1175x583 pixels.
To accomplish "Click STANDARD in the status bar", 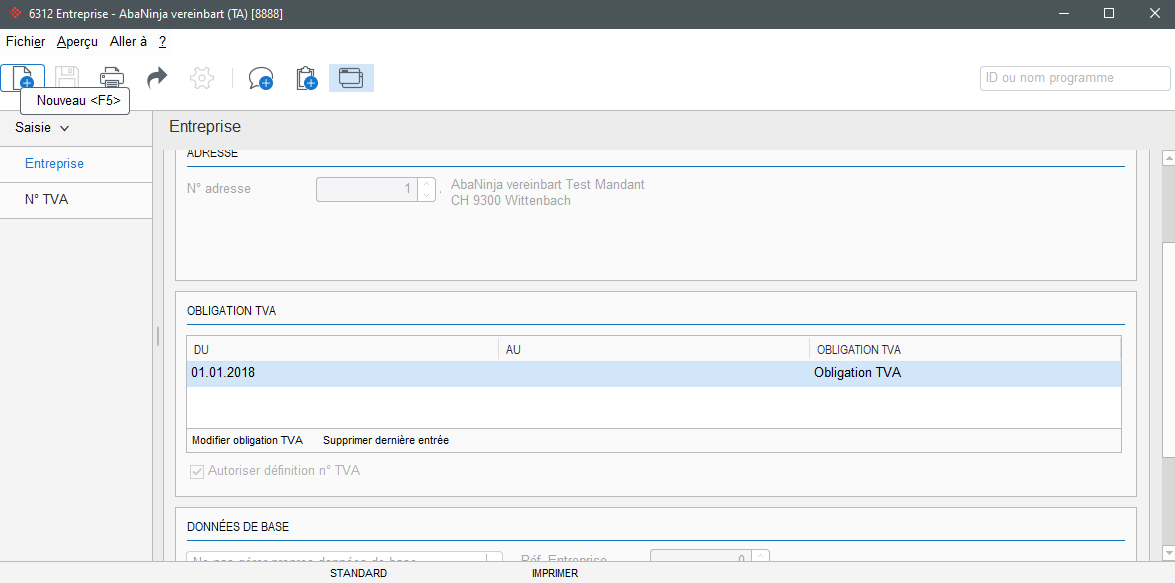I will (x=358, y=573).
